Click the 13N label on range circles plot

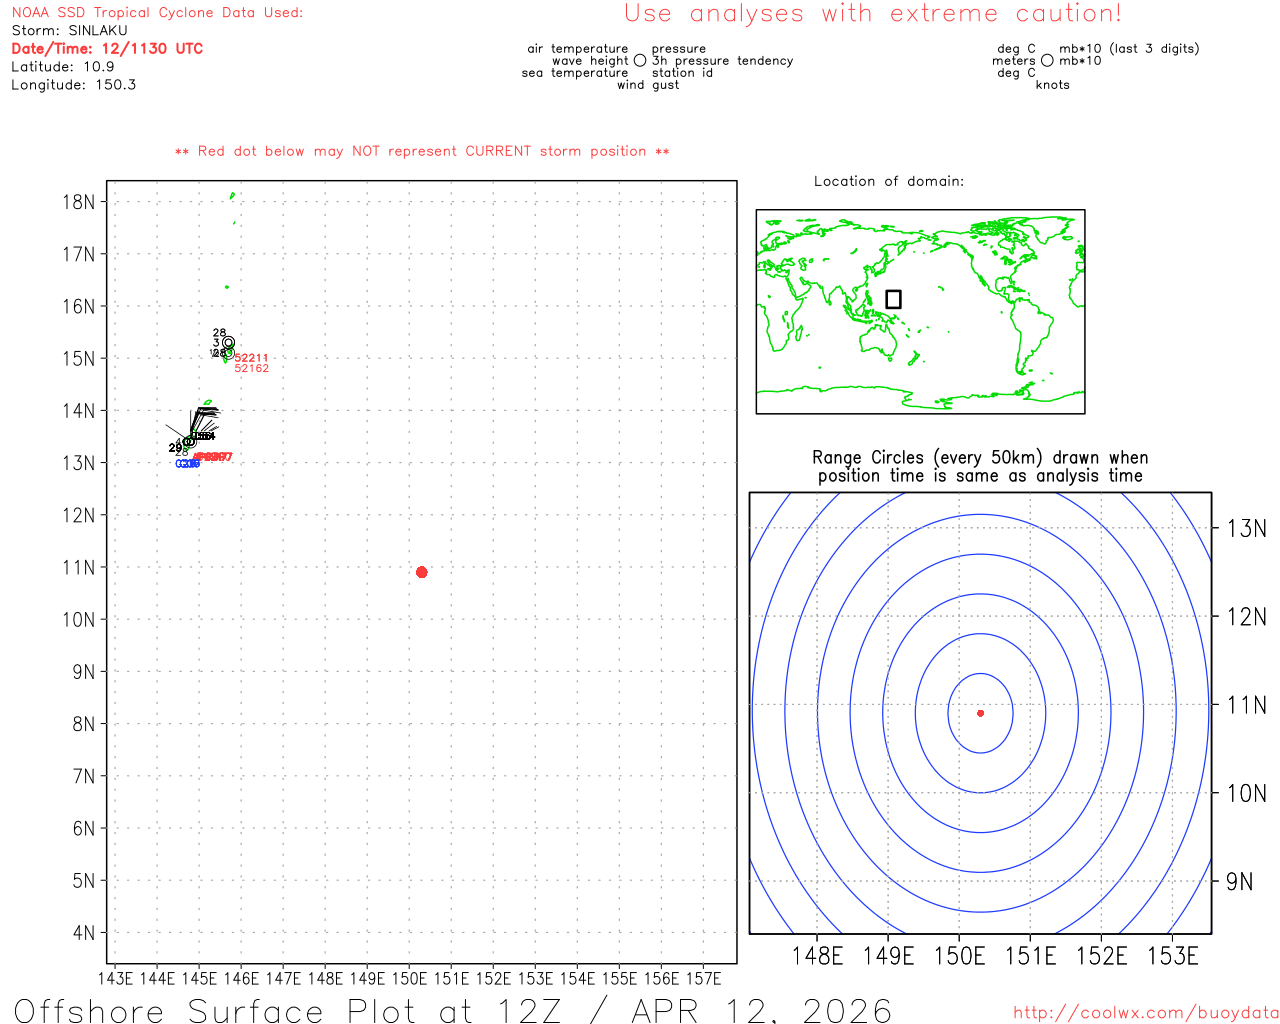1246,529
